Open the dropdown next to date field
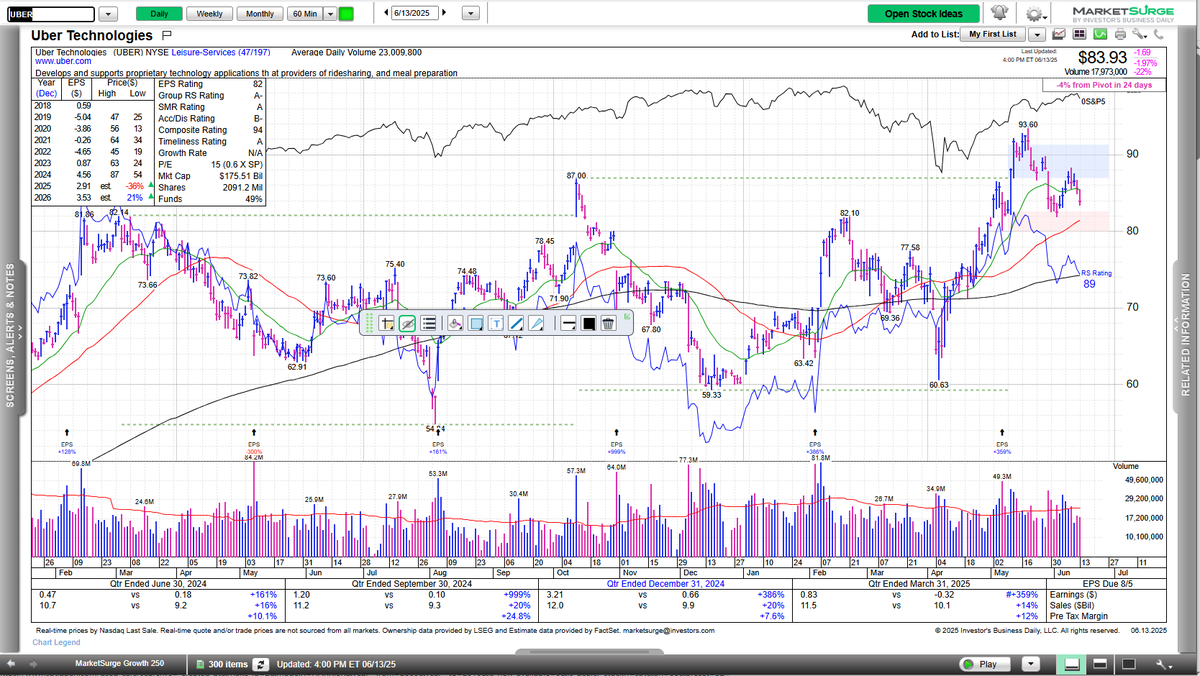Image resolution: width=1200 pixels, height=676 pixels. (471, 14)
